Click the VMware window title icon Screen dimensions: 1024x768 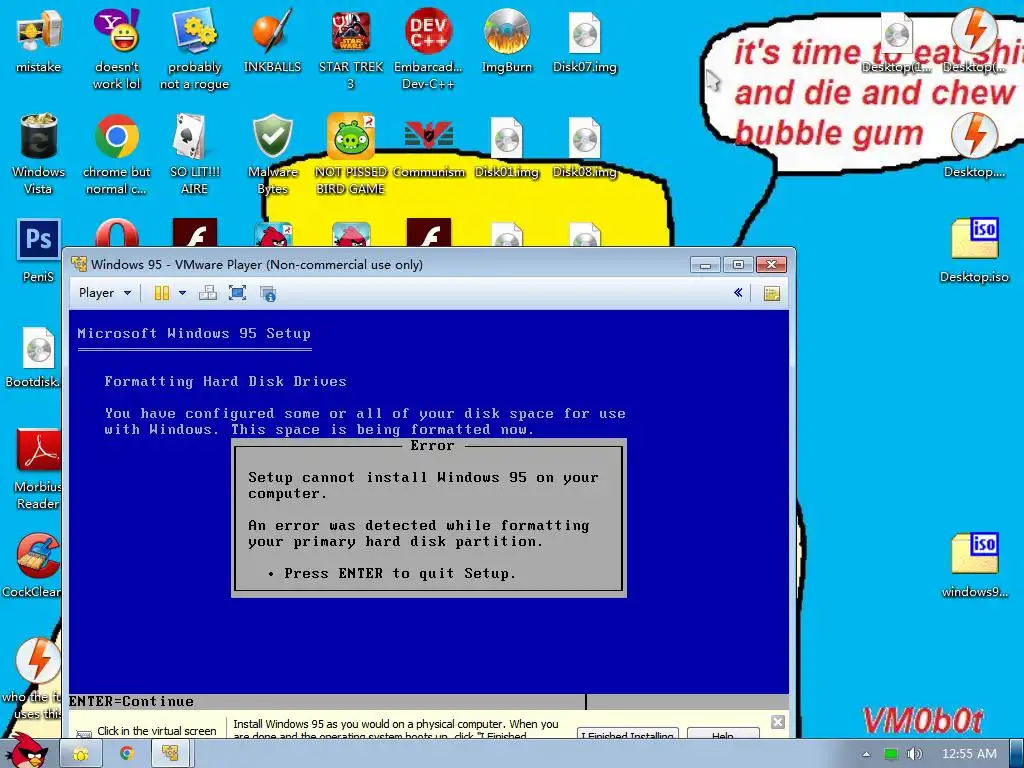pyautogui.click(x=79, y=264)
